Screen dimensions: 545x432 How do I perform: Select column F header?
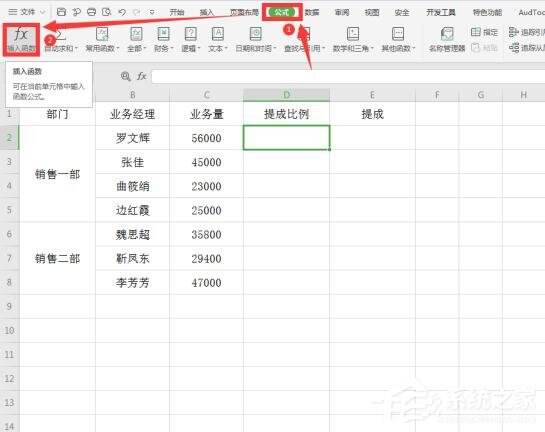tap(437, 95)
